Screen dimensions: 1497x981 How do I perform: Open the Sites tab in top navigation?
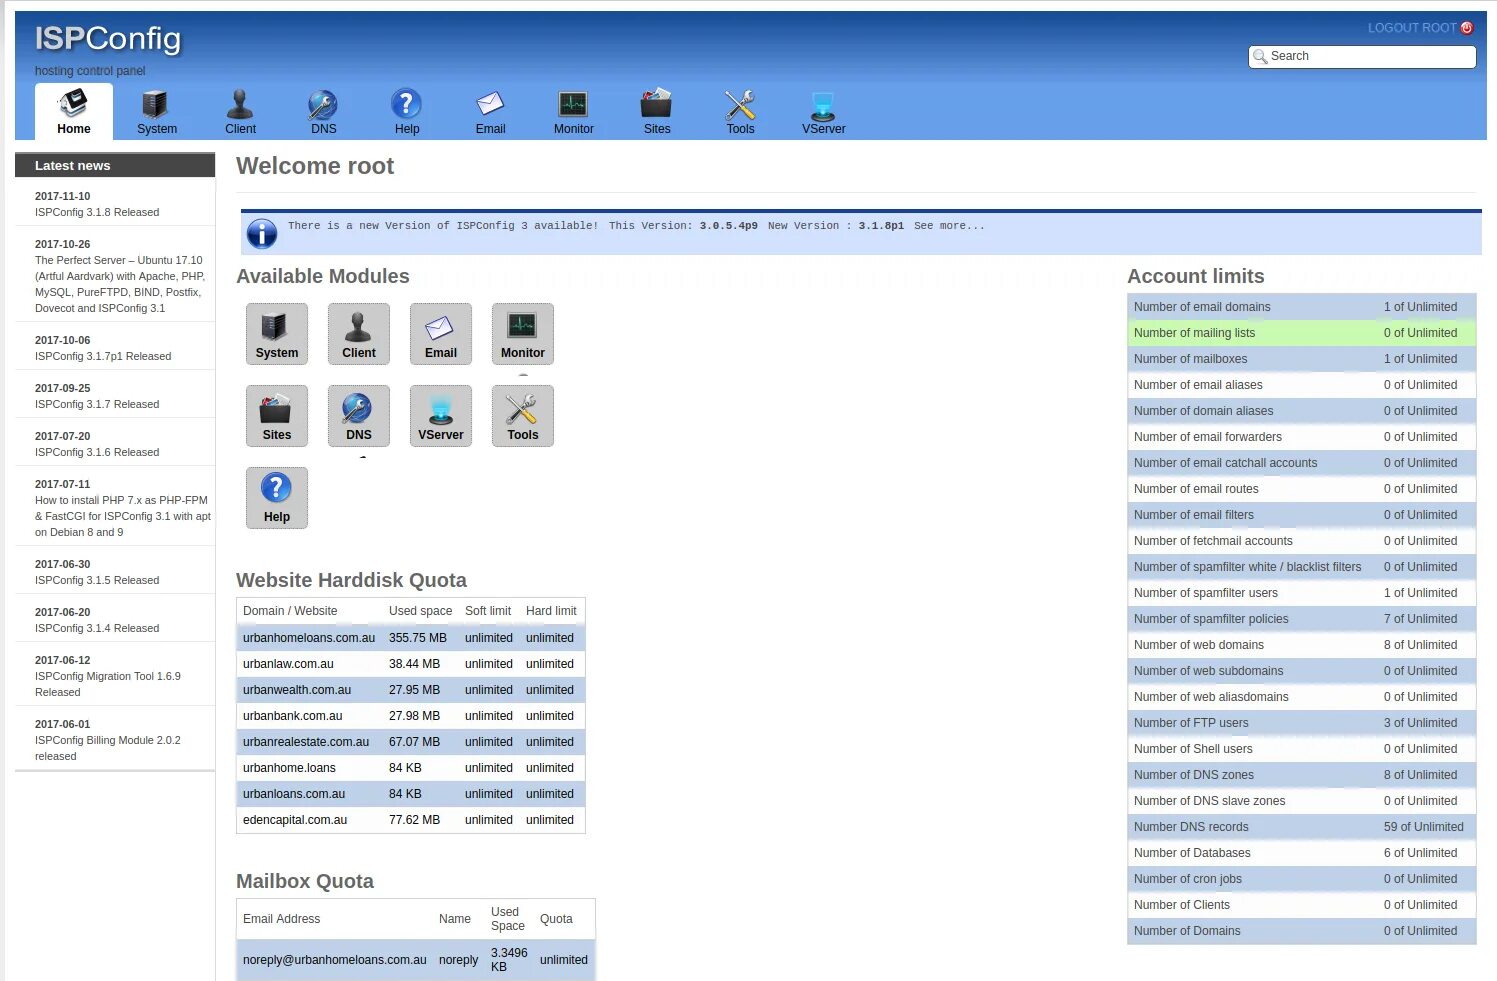point(657,112)
